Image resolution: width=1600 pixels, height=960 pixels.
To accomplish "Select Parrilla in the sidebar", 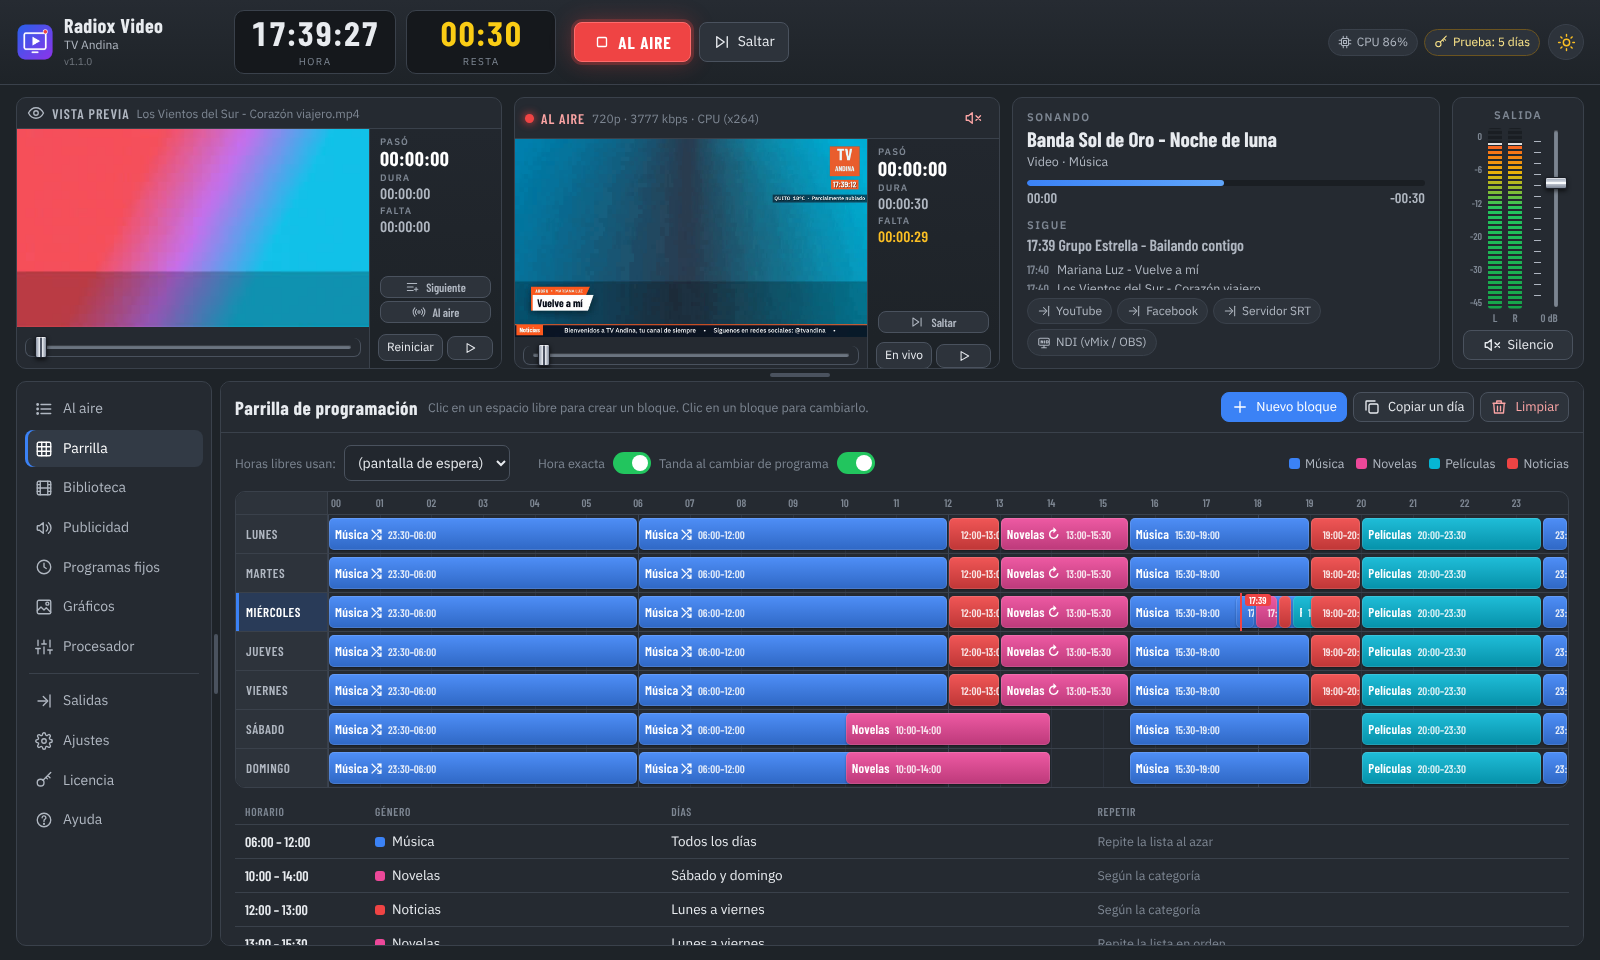I will point(114,448).
